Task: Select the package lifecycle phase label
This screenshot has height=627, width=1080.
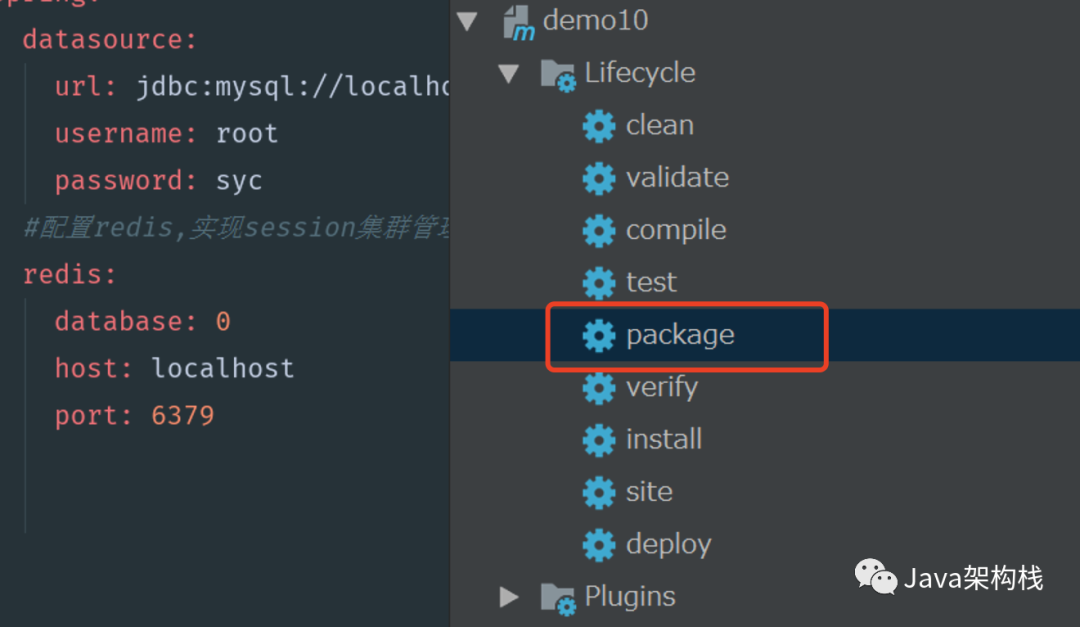Action: tap(680, 335)
